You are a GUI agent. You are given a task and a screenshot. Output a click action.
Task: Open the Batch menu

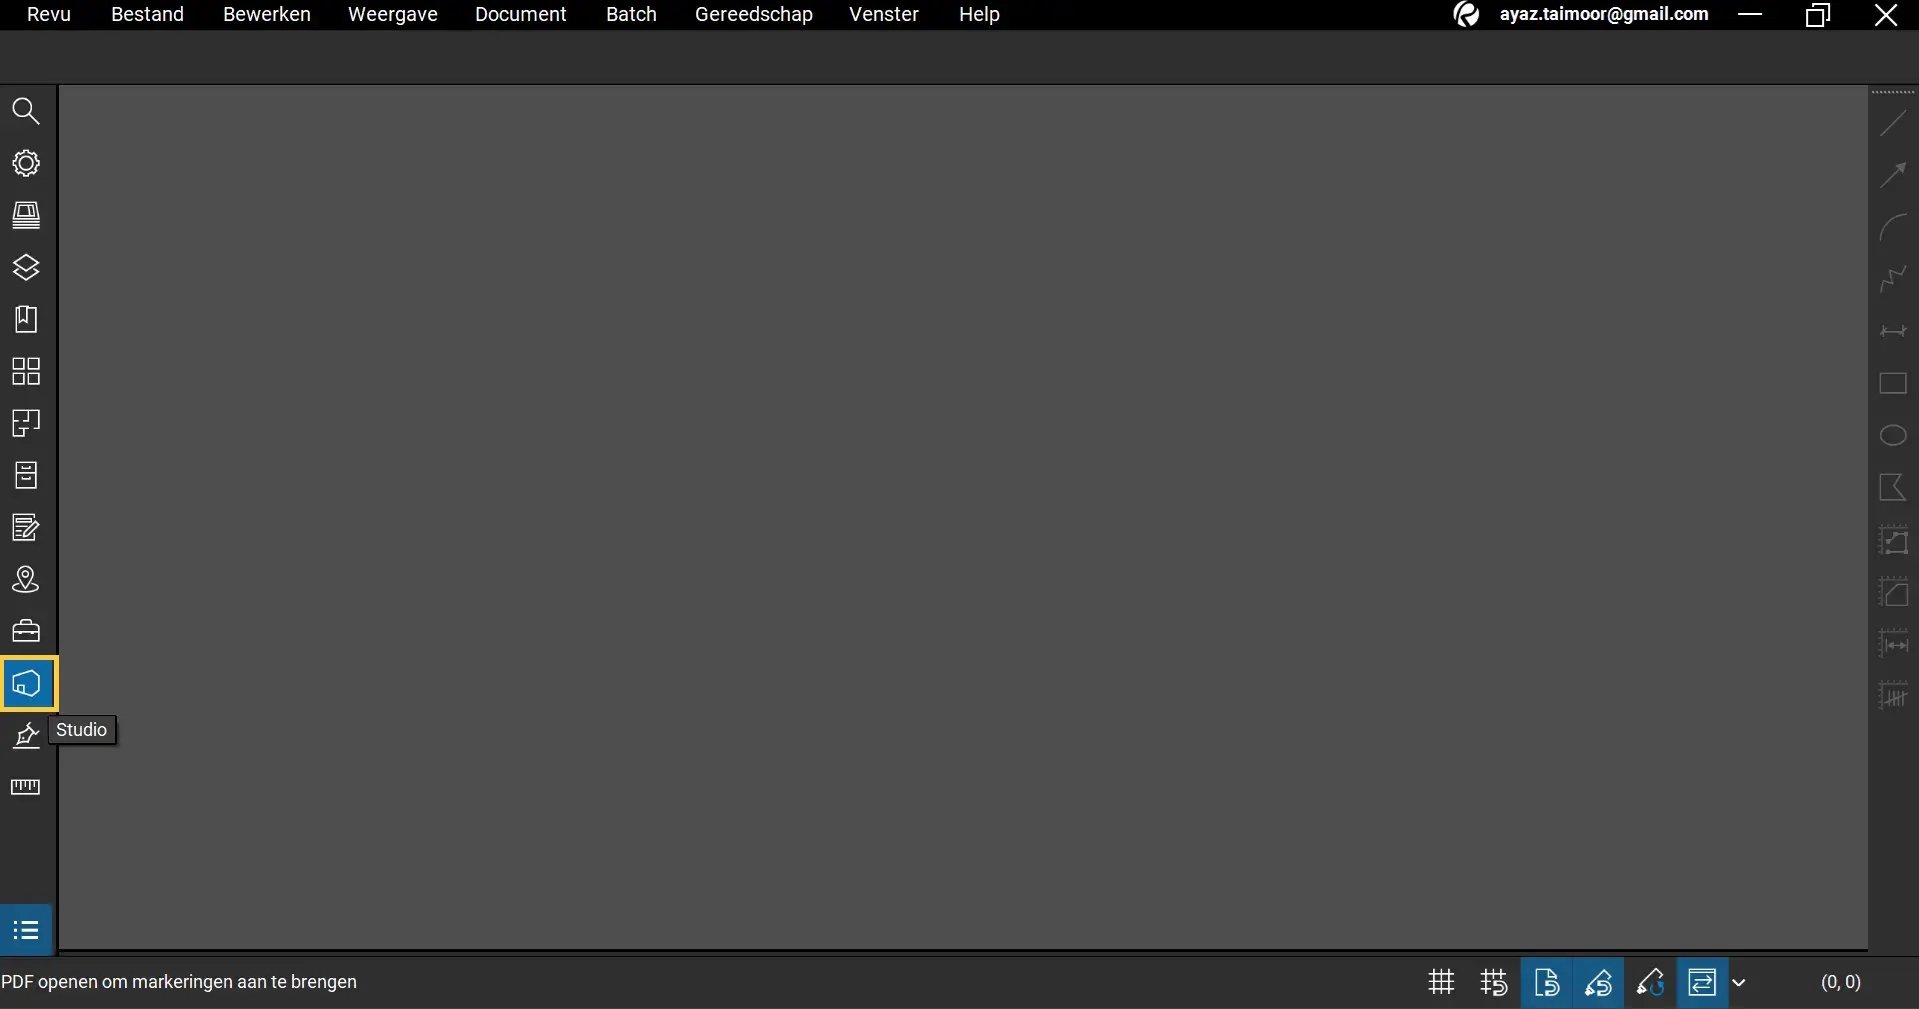tap(631, 14)
